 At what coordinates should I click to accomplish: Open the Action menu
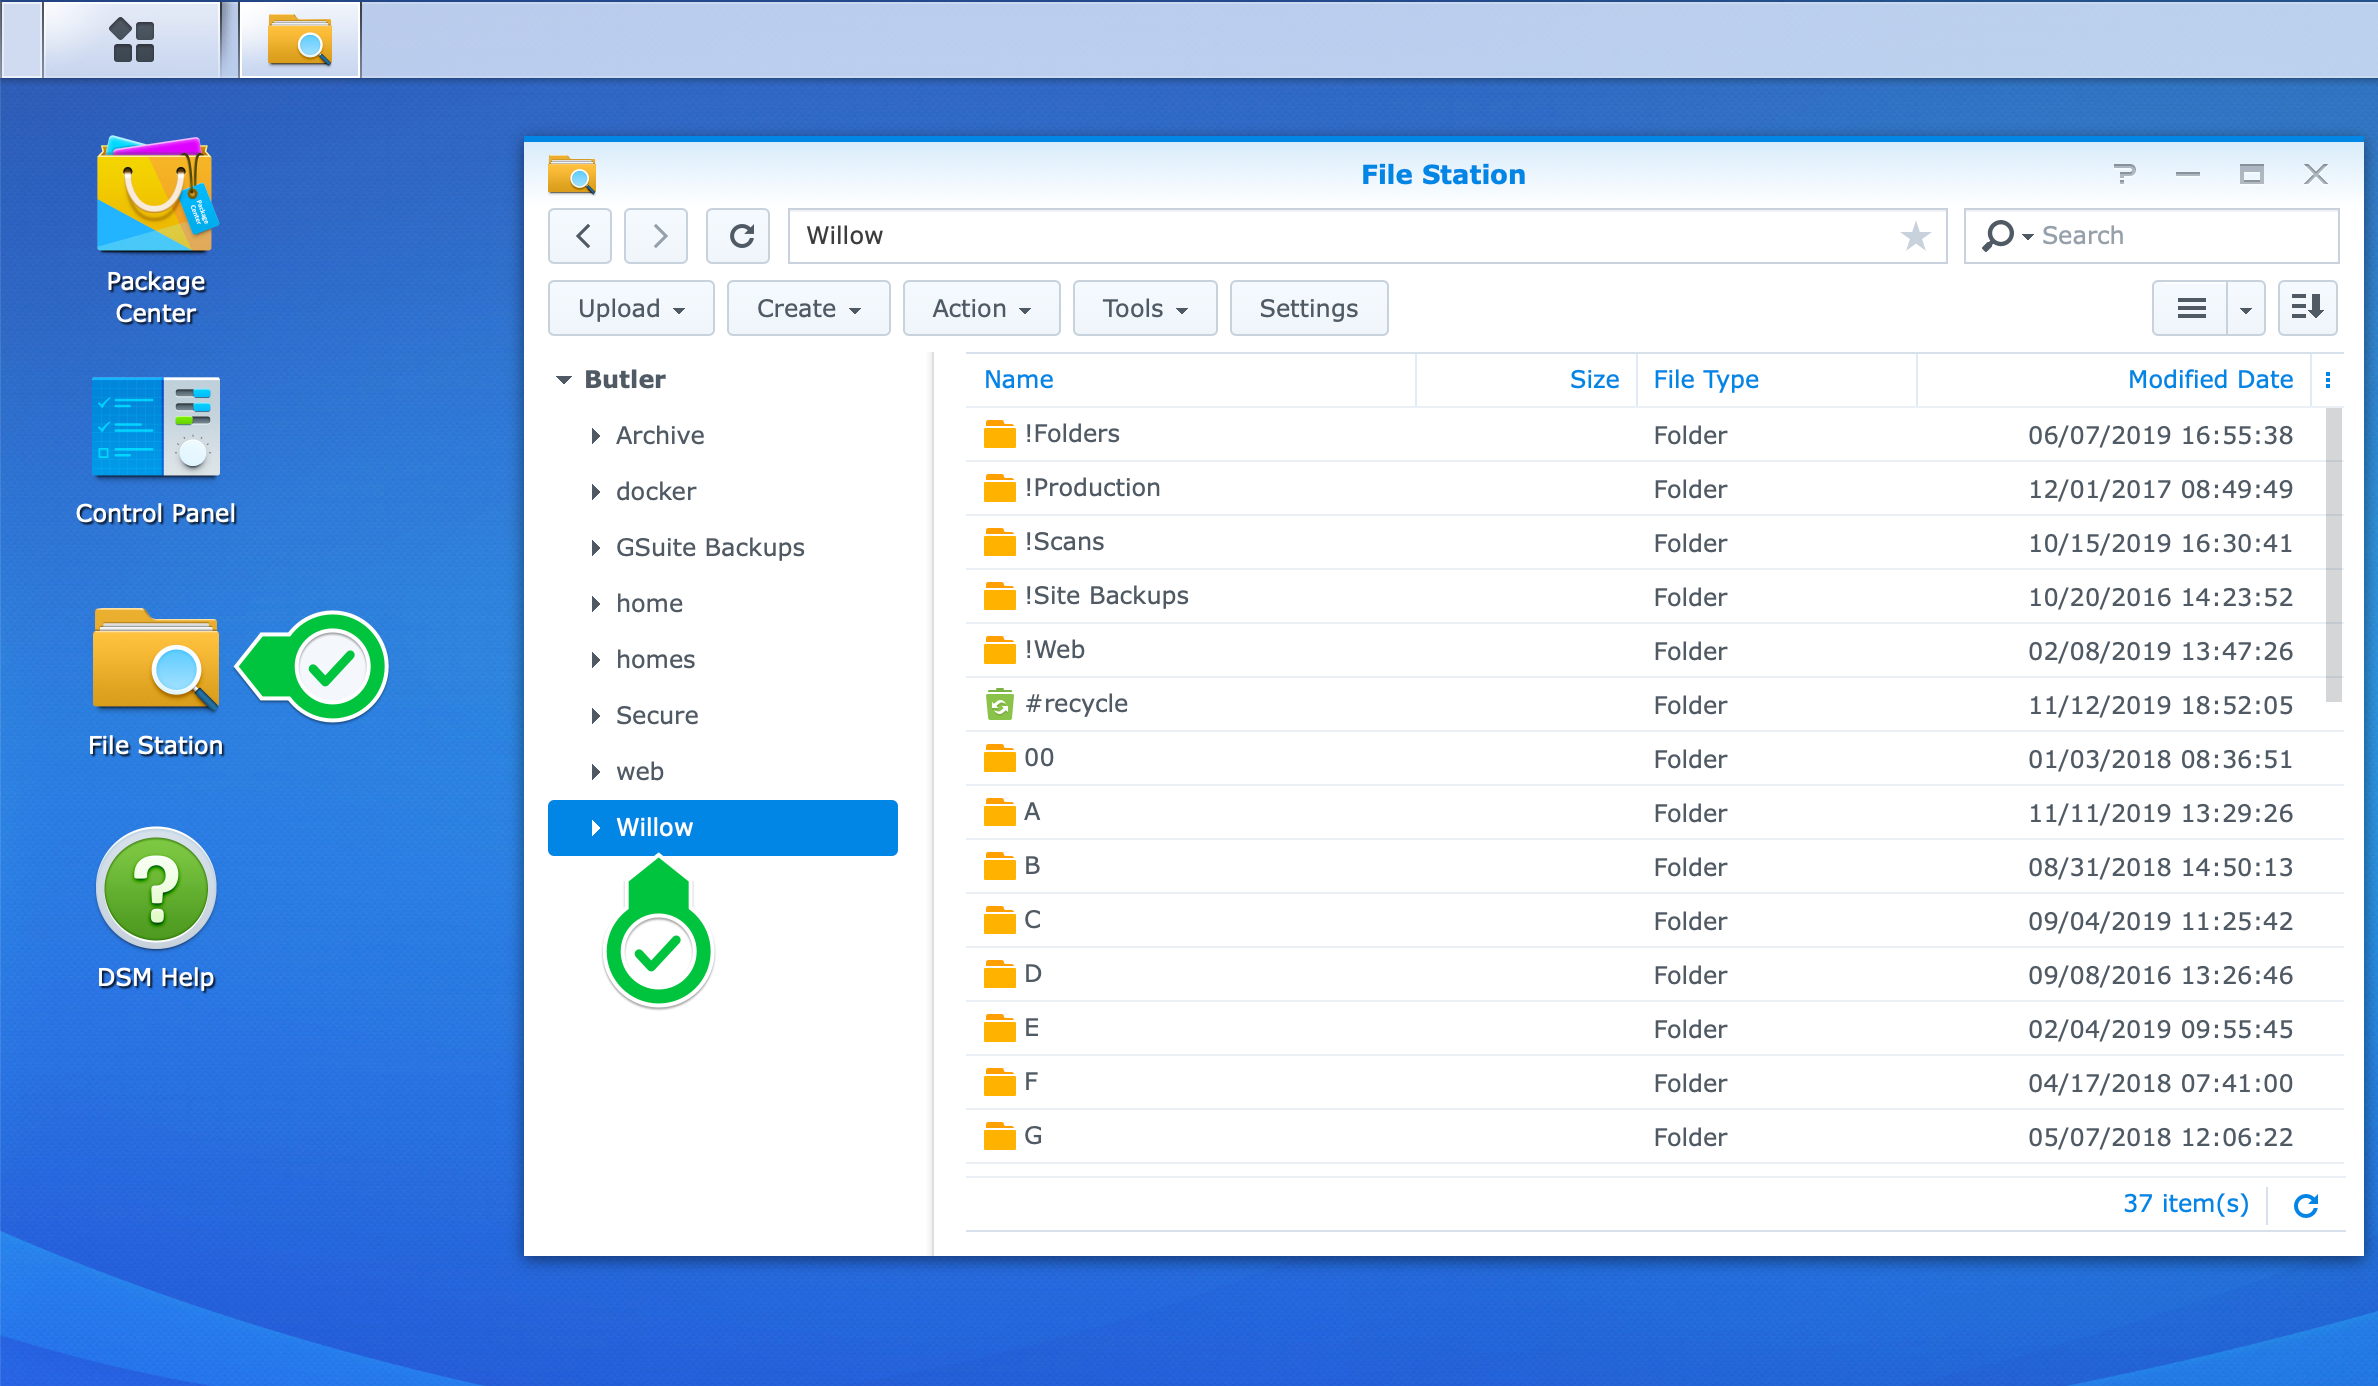(981, 308)
